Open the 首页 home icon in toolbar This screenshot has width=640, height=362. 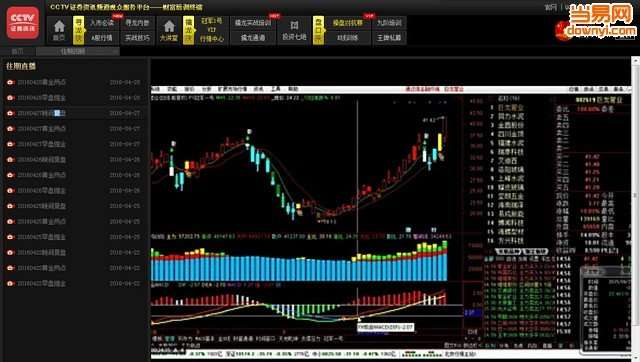(59, 31)
